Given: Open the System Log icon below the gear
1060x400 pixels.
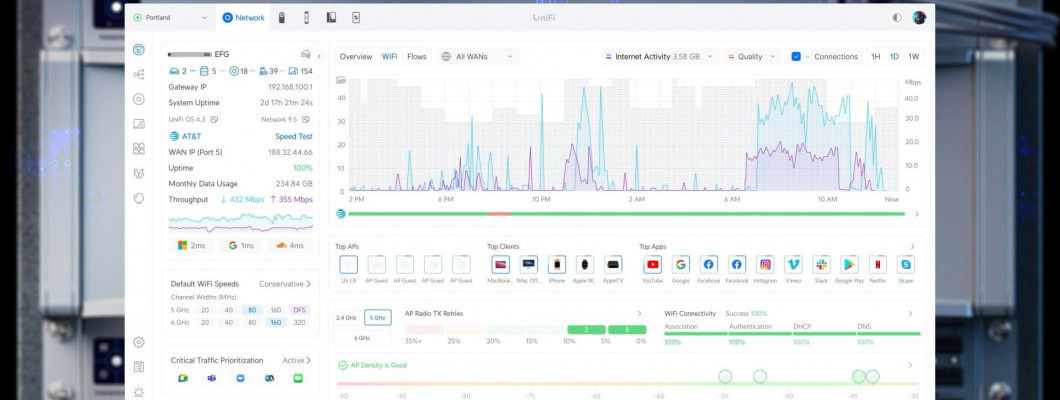Looking at the screenshot, I should (139, 367).
